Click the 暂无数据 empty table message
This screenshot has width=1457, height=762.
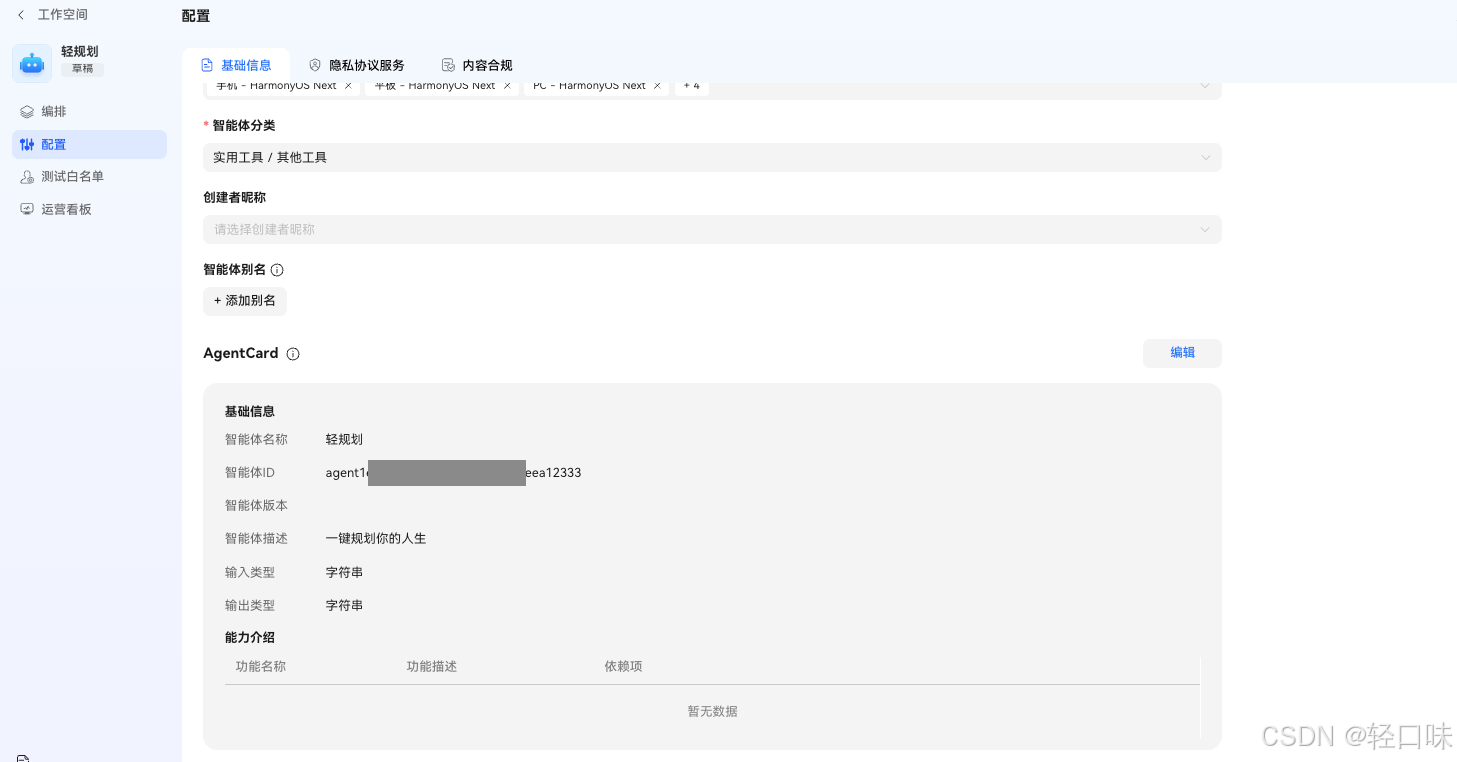point(712,712)
